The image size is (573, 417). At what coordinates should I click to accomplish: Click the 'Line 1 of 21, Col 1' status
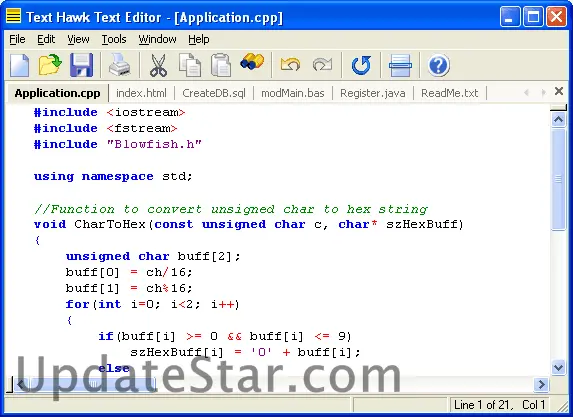coord(500,405)
